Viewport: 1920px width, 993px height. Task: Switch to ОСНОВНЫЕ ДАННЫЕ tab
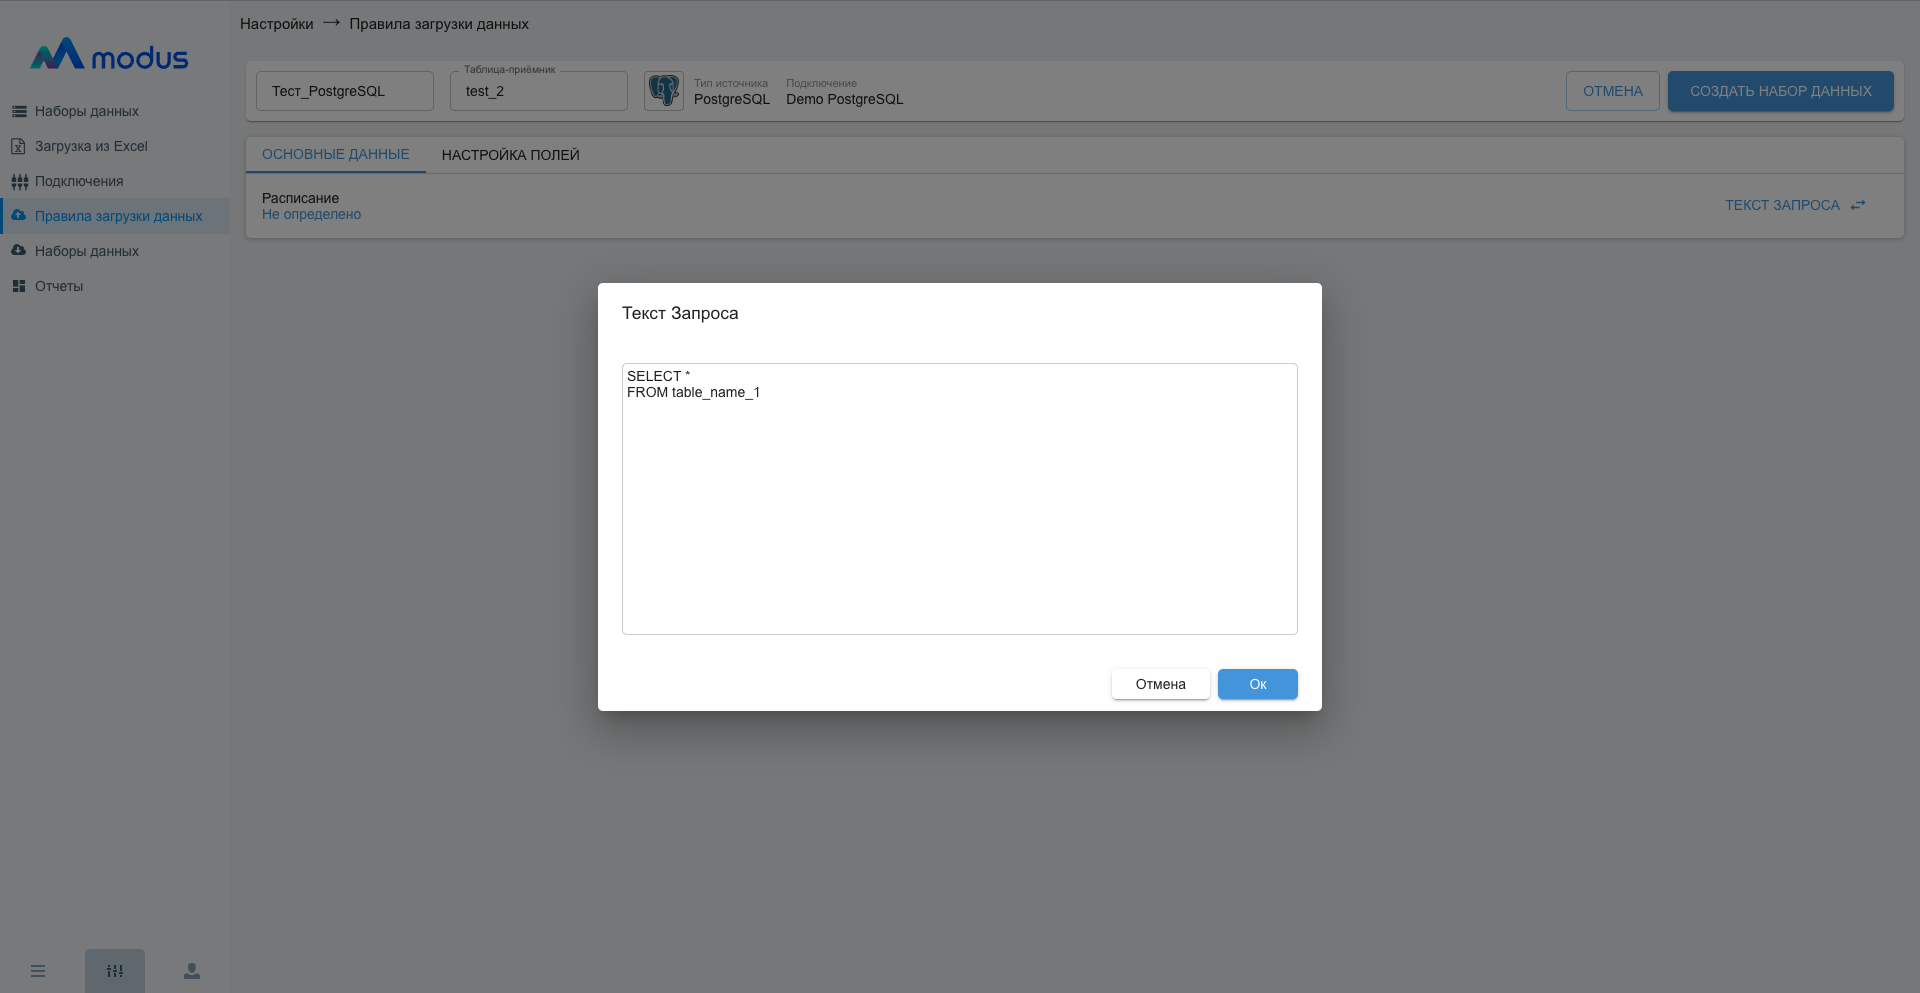(335, 155)
